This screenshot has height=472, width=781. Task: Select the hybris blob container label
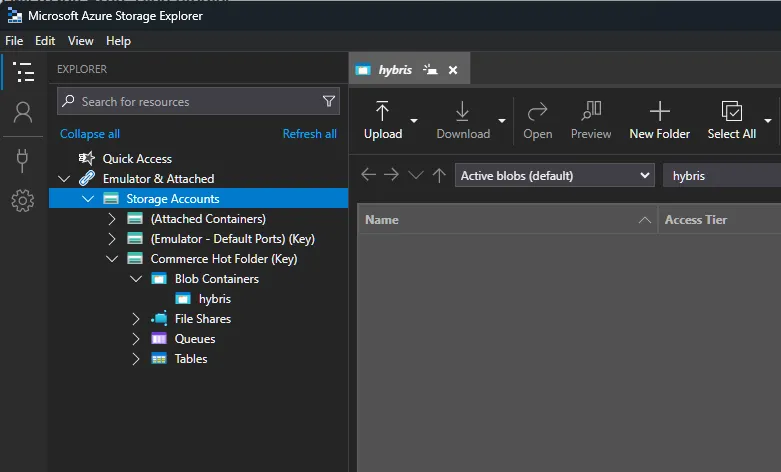click(x=215, y=299)
